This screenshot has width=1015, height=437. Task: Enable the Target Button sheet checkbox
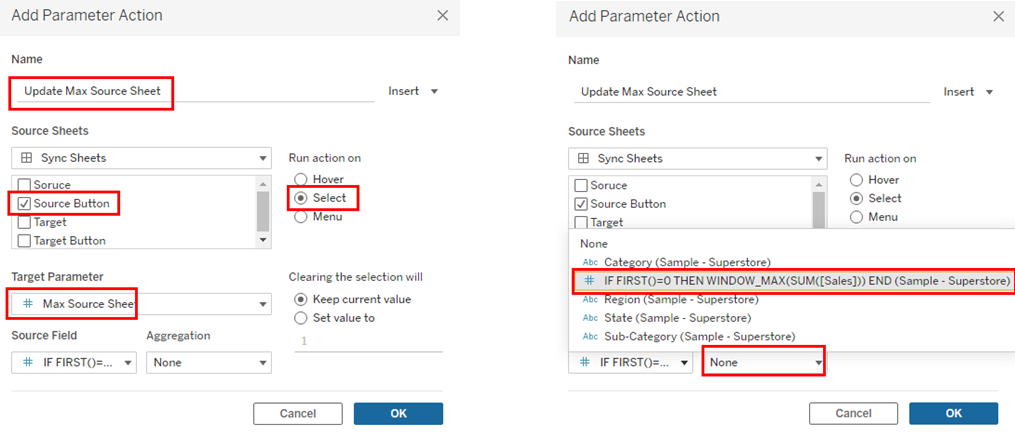[25, 241]
